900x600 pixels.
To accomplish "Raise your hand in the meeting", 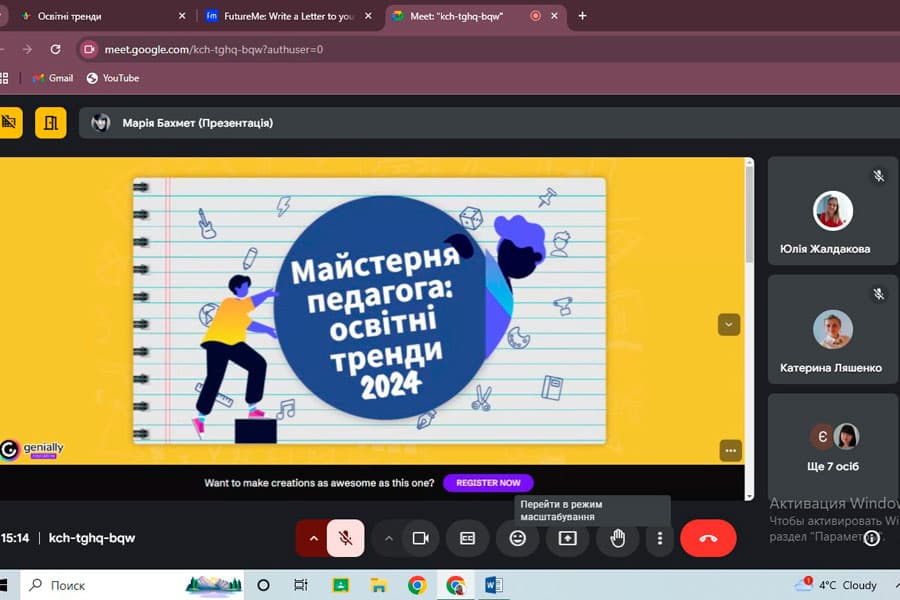I will click(x=618, y=538).
